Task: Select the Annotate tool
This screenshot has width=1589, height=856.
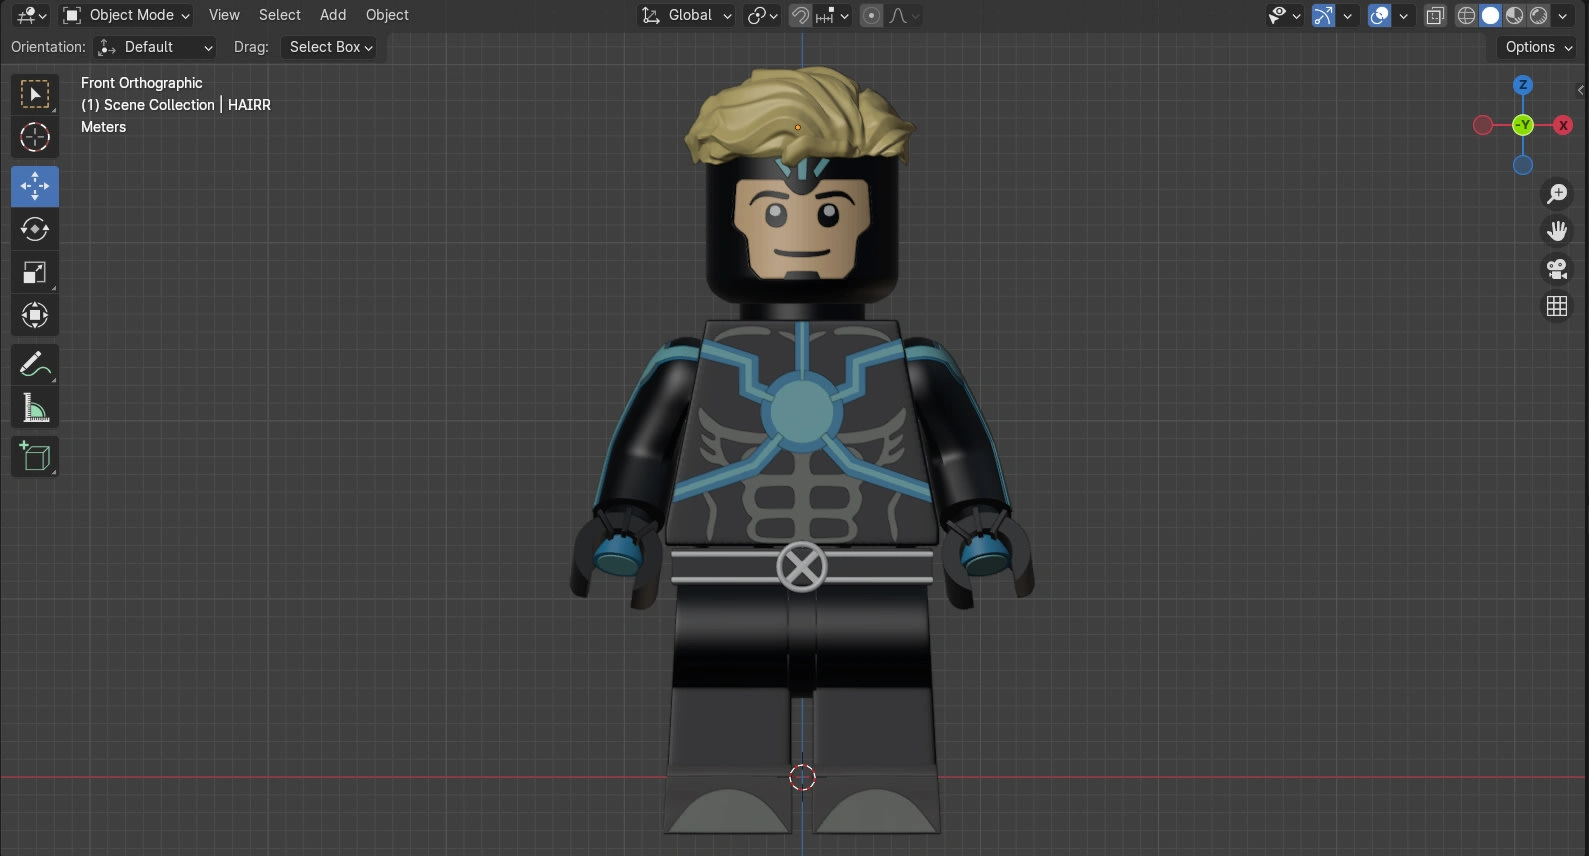Action: 35,365
